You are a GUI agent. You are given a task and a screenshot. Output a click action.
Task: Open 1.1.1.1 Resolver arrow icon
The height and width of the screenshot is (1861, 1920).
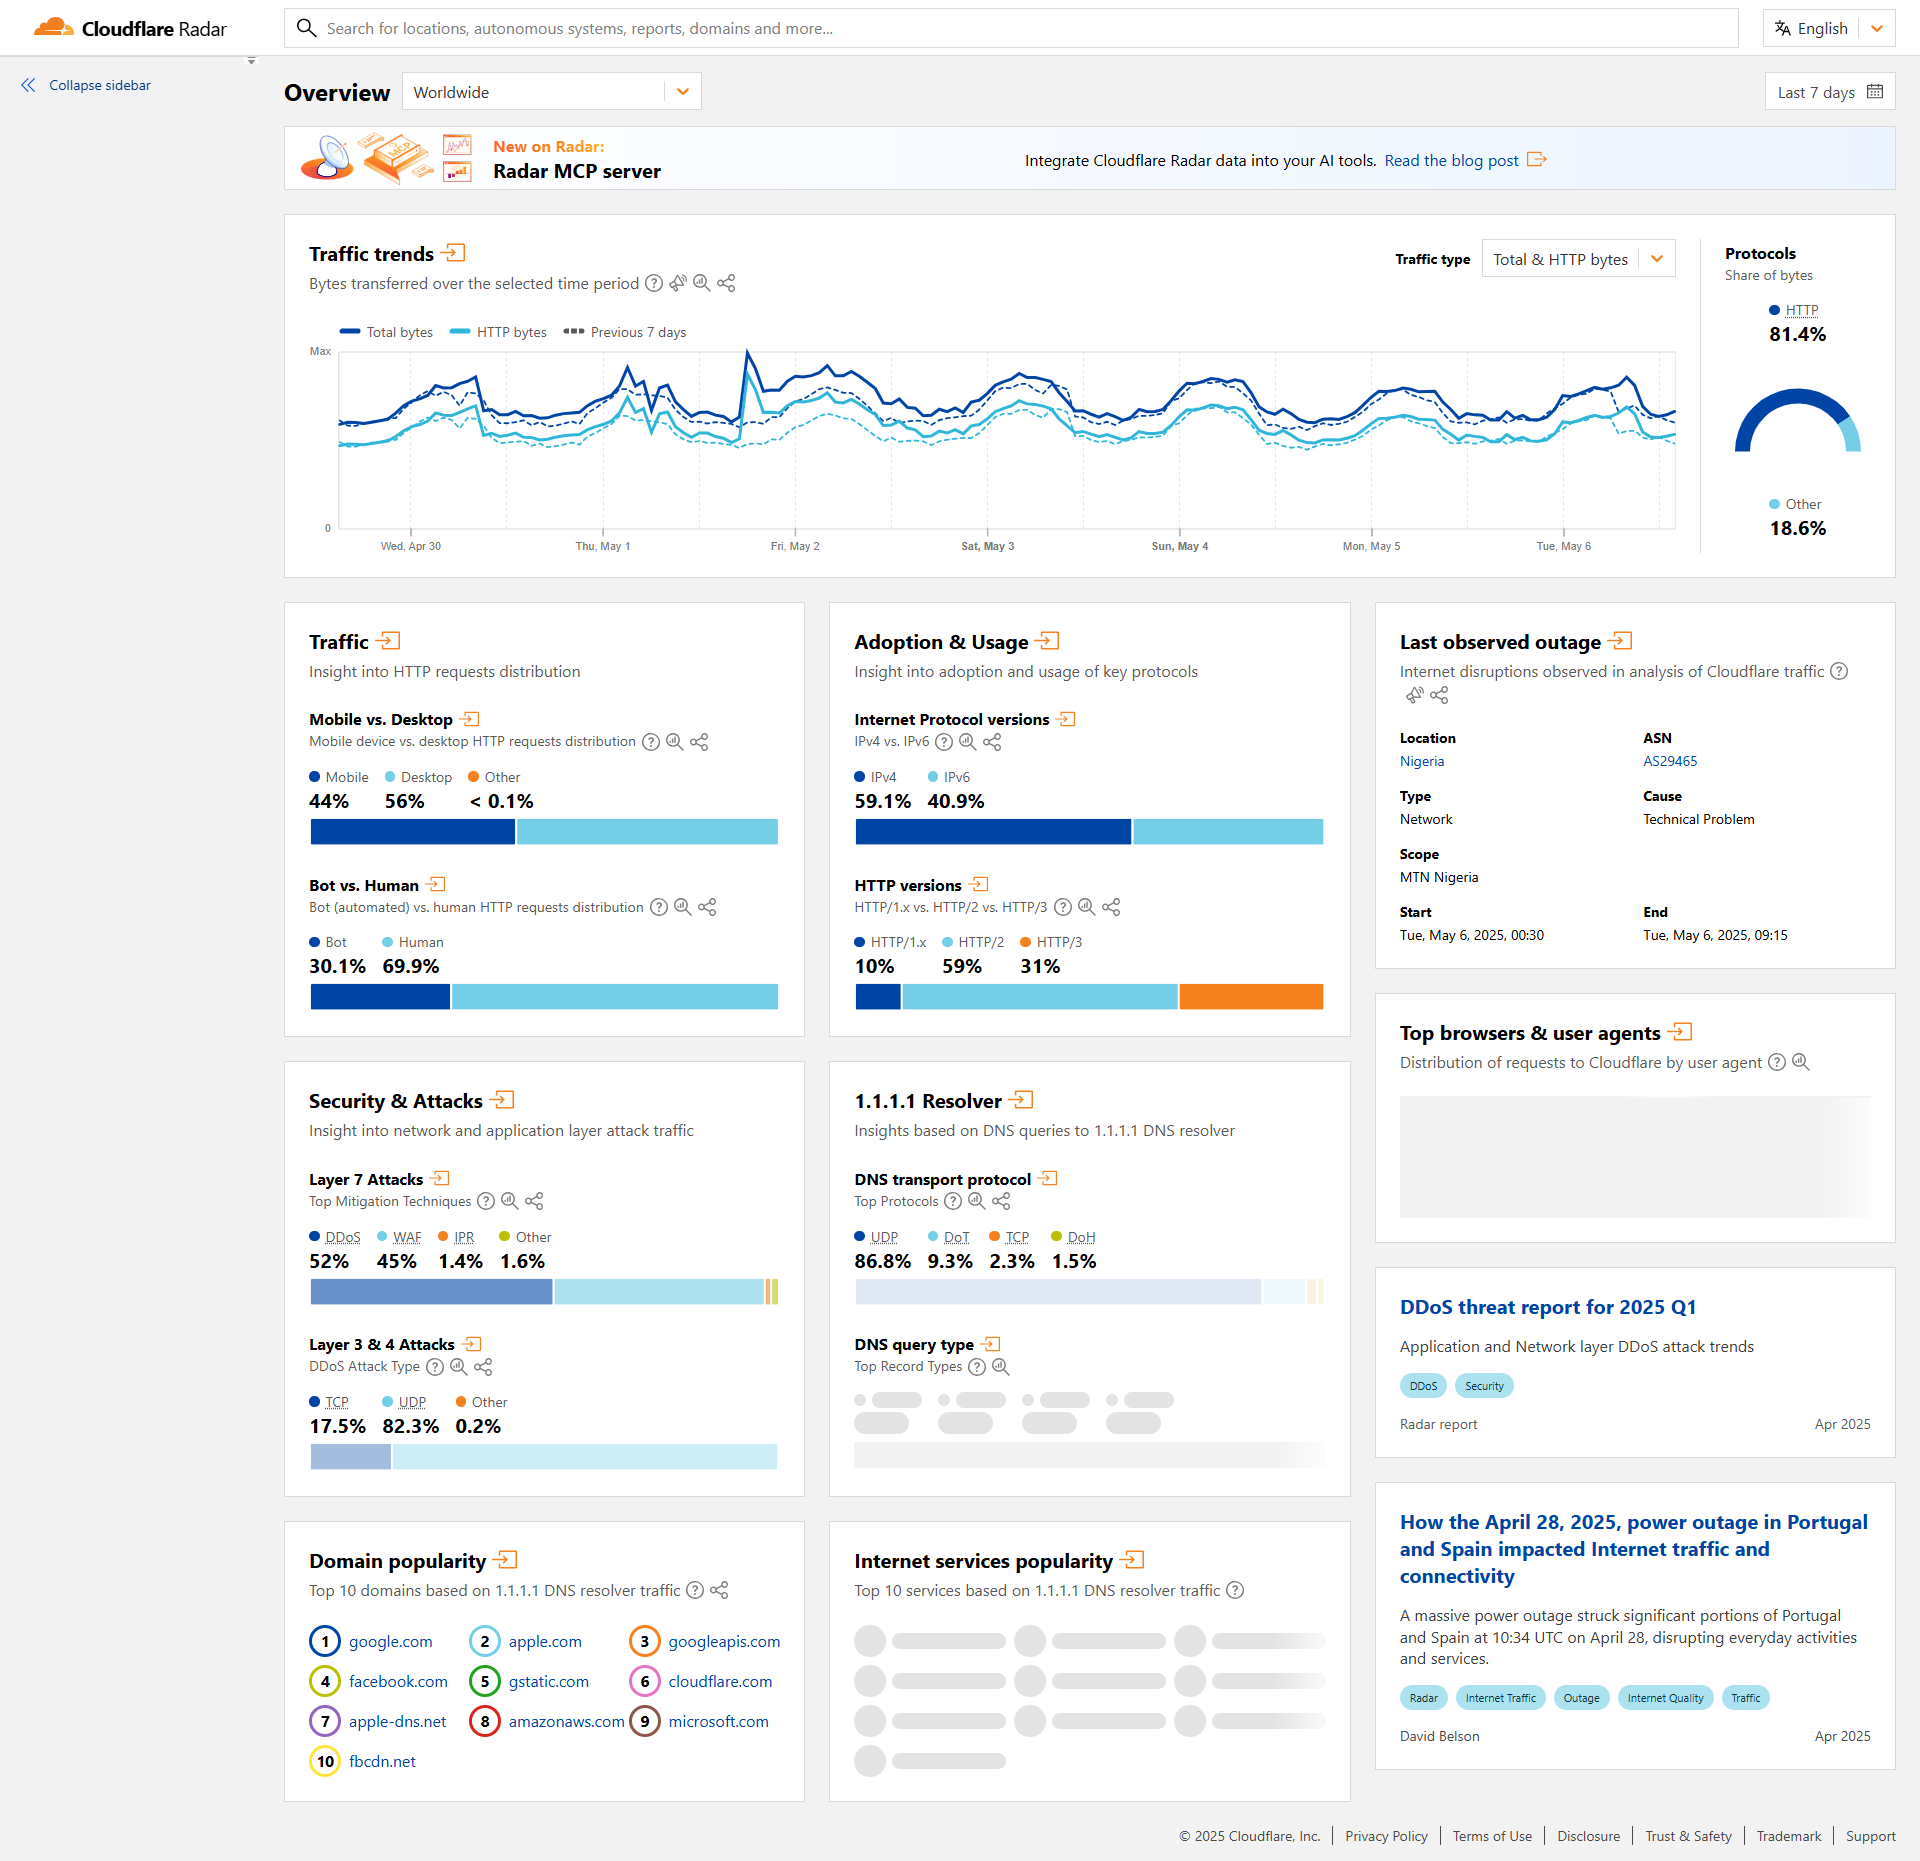[x=1021, y=1100]
